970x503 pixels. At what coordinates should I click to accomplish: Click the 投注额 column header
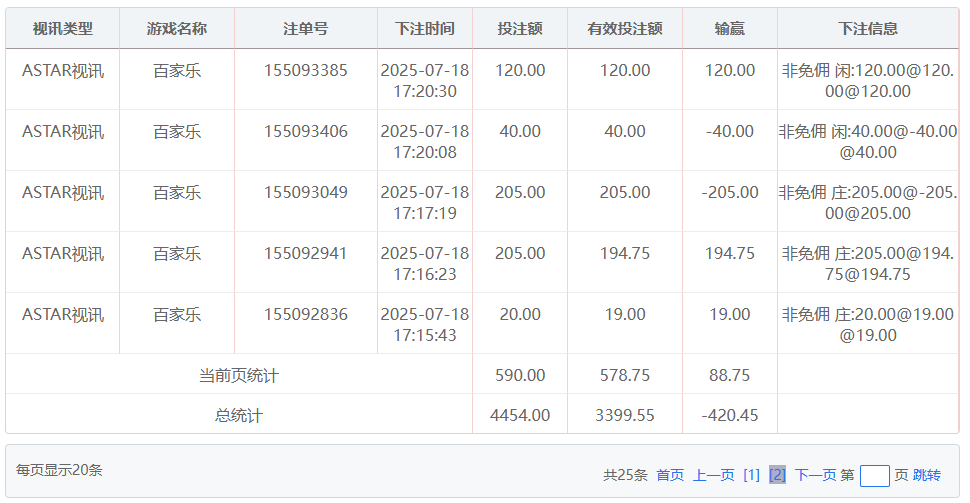(519, 29)
